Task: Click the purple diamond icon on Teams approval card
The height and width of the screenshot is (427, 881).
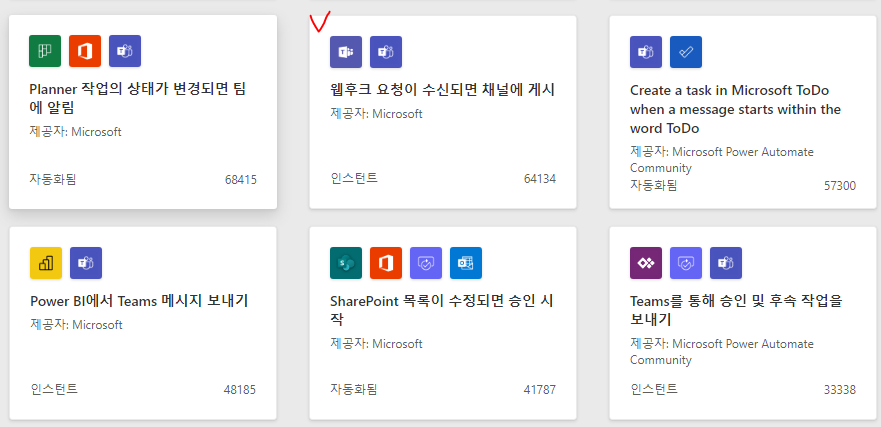Action: 646,263
